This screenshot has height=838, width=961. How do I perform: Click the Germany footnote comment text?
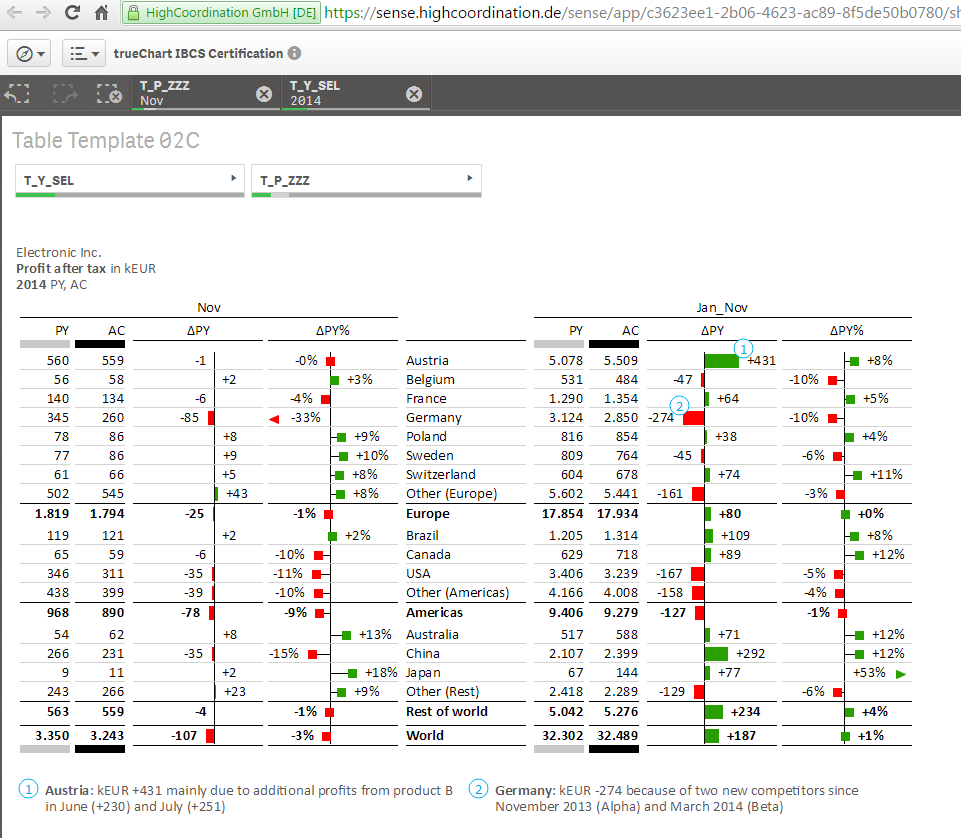[x=677, y=798]
